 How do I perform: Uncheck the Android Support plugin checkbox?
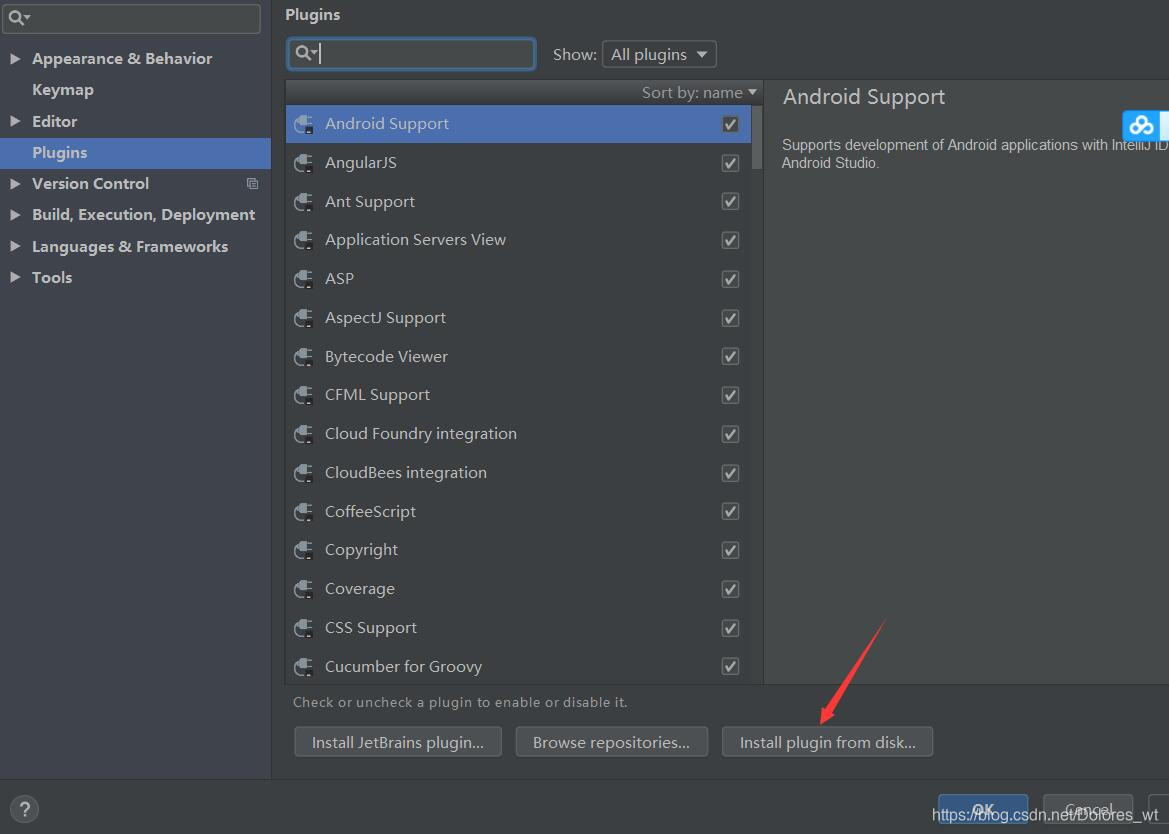[x=731, y=124]
